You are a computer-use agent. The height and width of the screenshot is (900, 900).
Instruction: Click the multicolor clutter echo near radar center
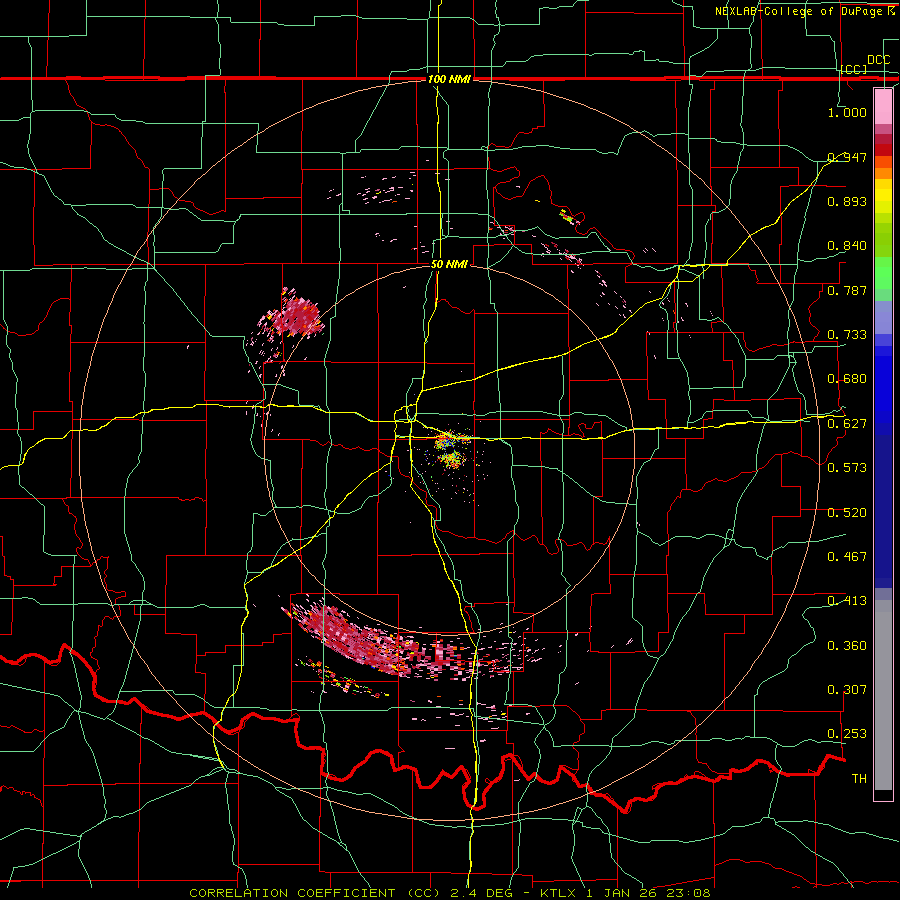[450, 450]
